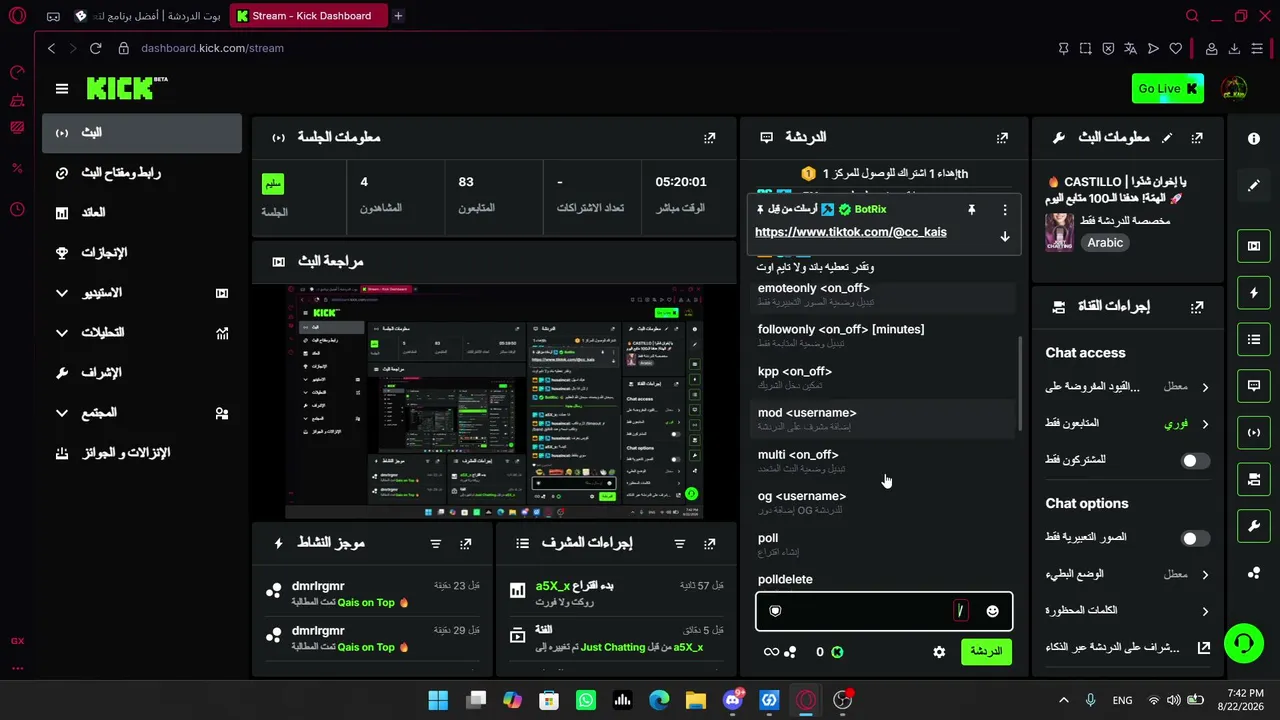Viewport: 1280px width, 720px height.
Task: Open الوضع البطيء slow mode setting
Action: (x=1128, y=575)
